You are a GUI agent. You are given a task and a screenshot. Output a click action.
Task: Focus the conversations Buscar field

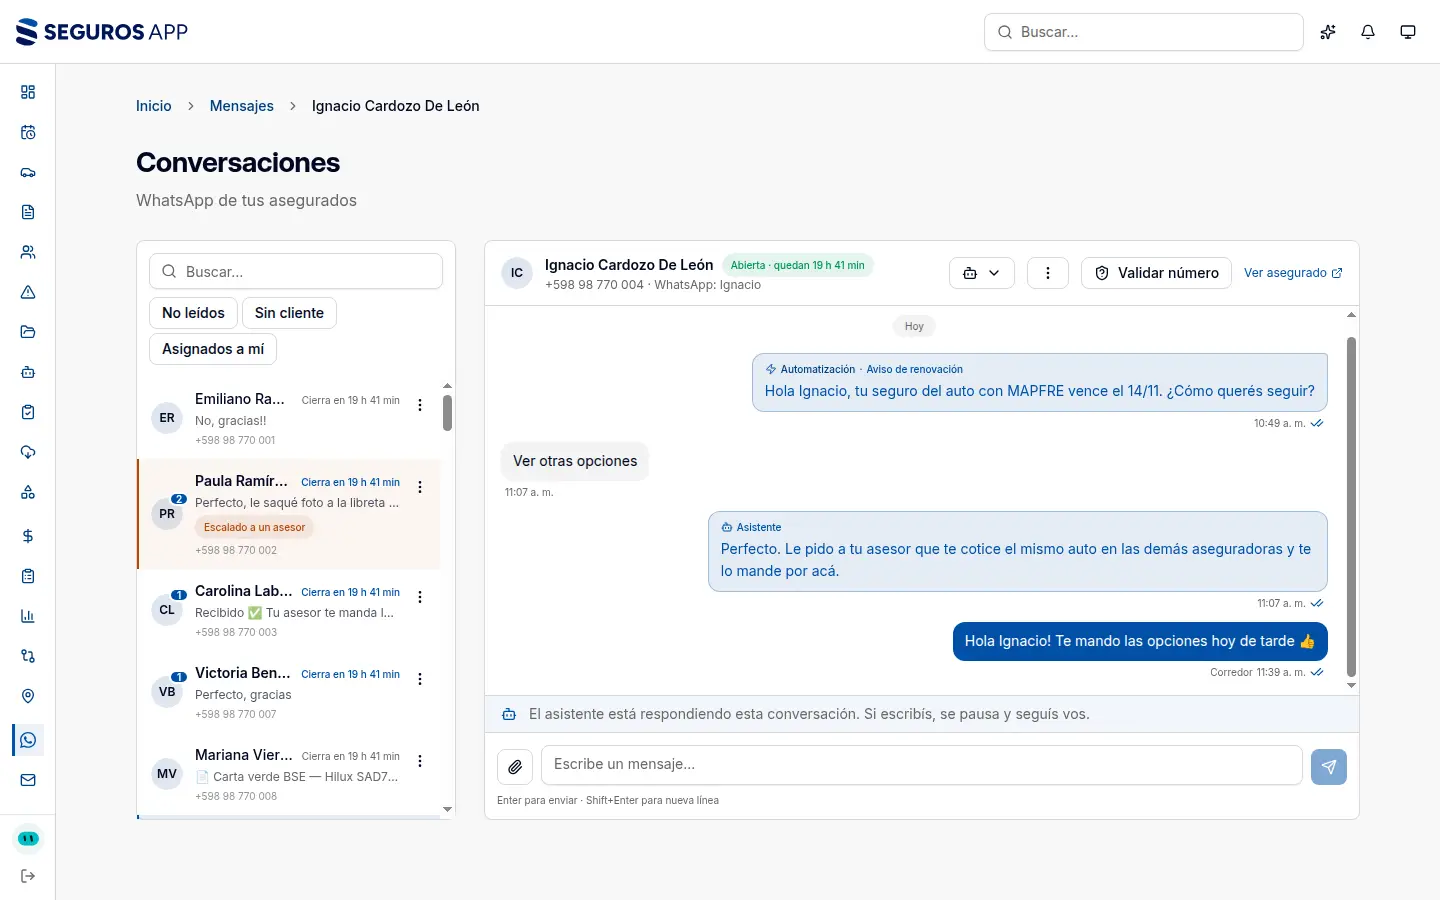pyautogui.click(x=296, y=271)
